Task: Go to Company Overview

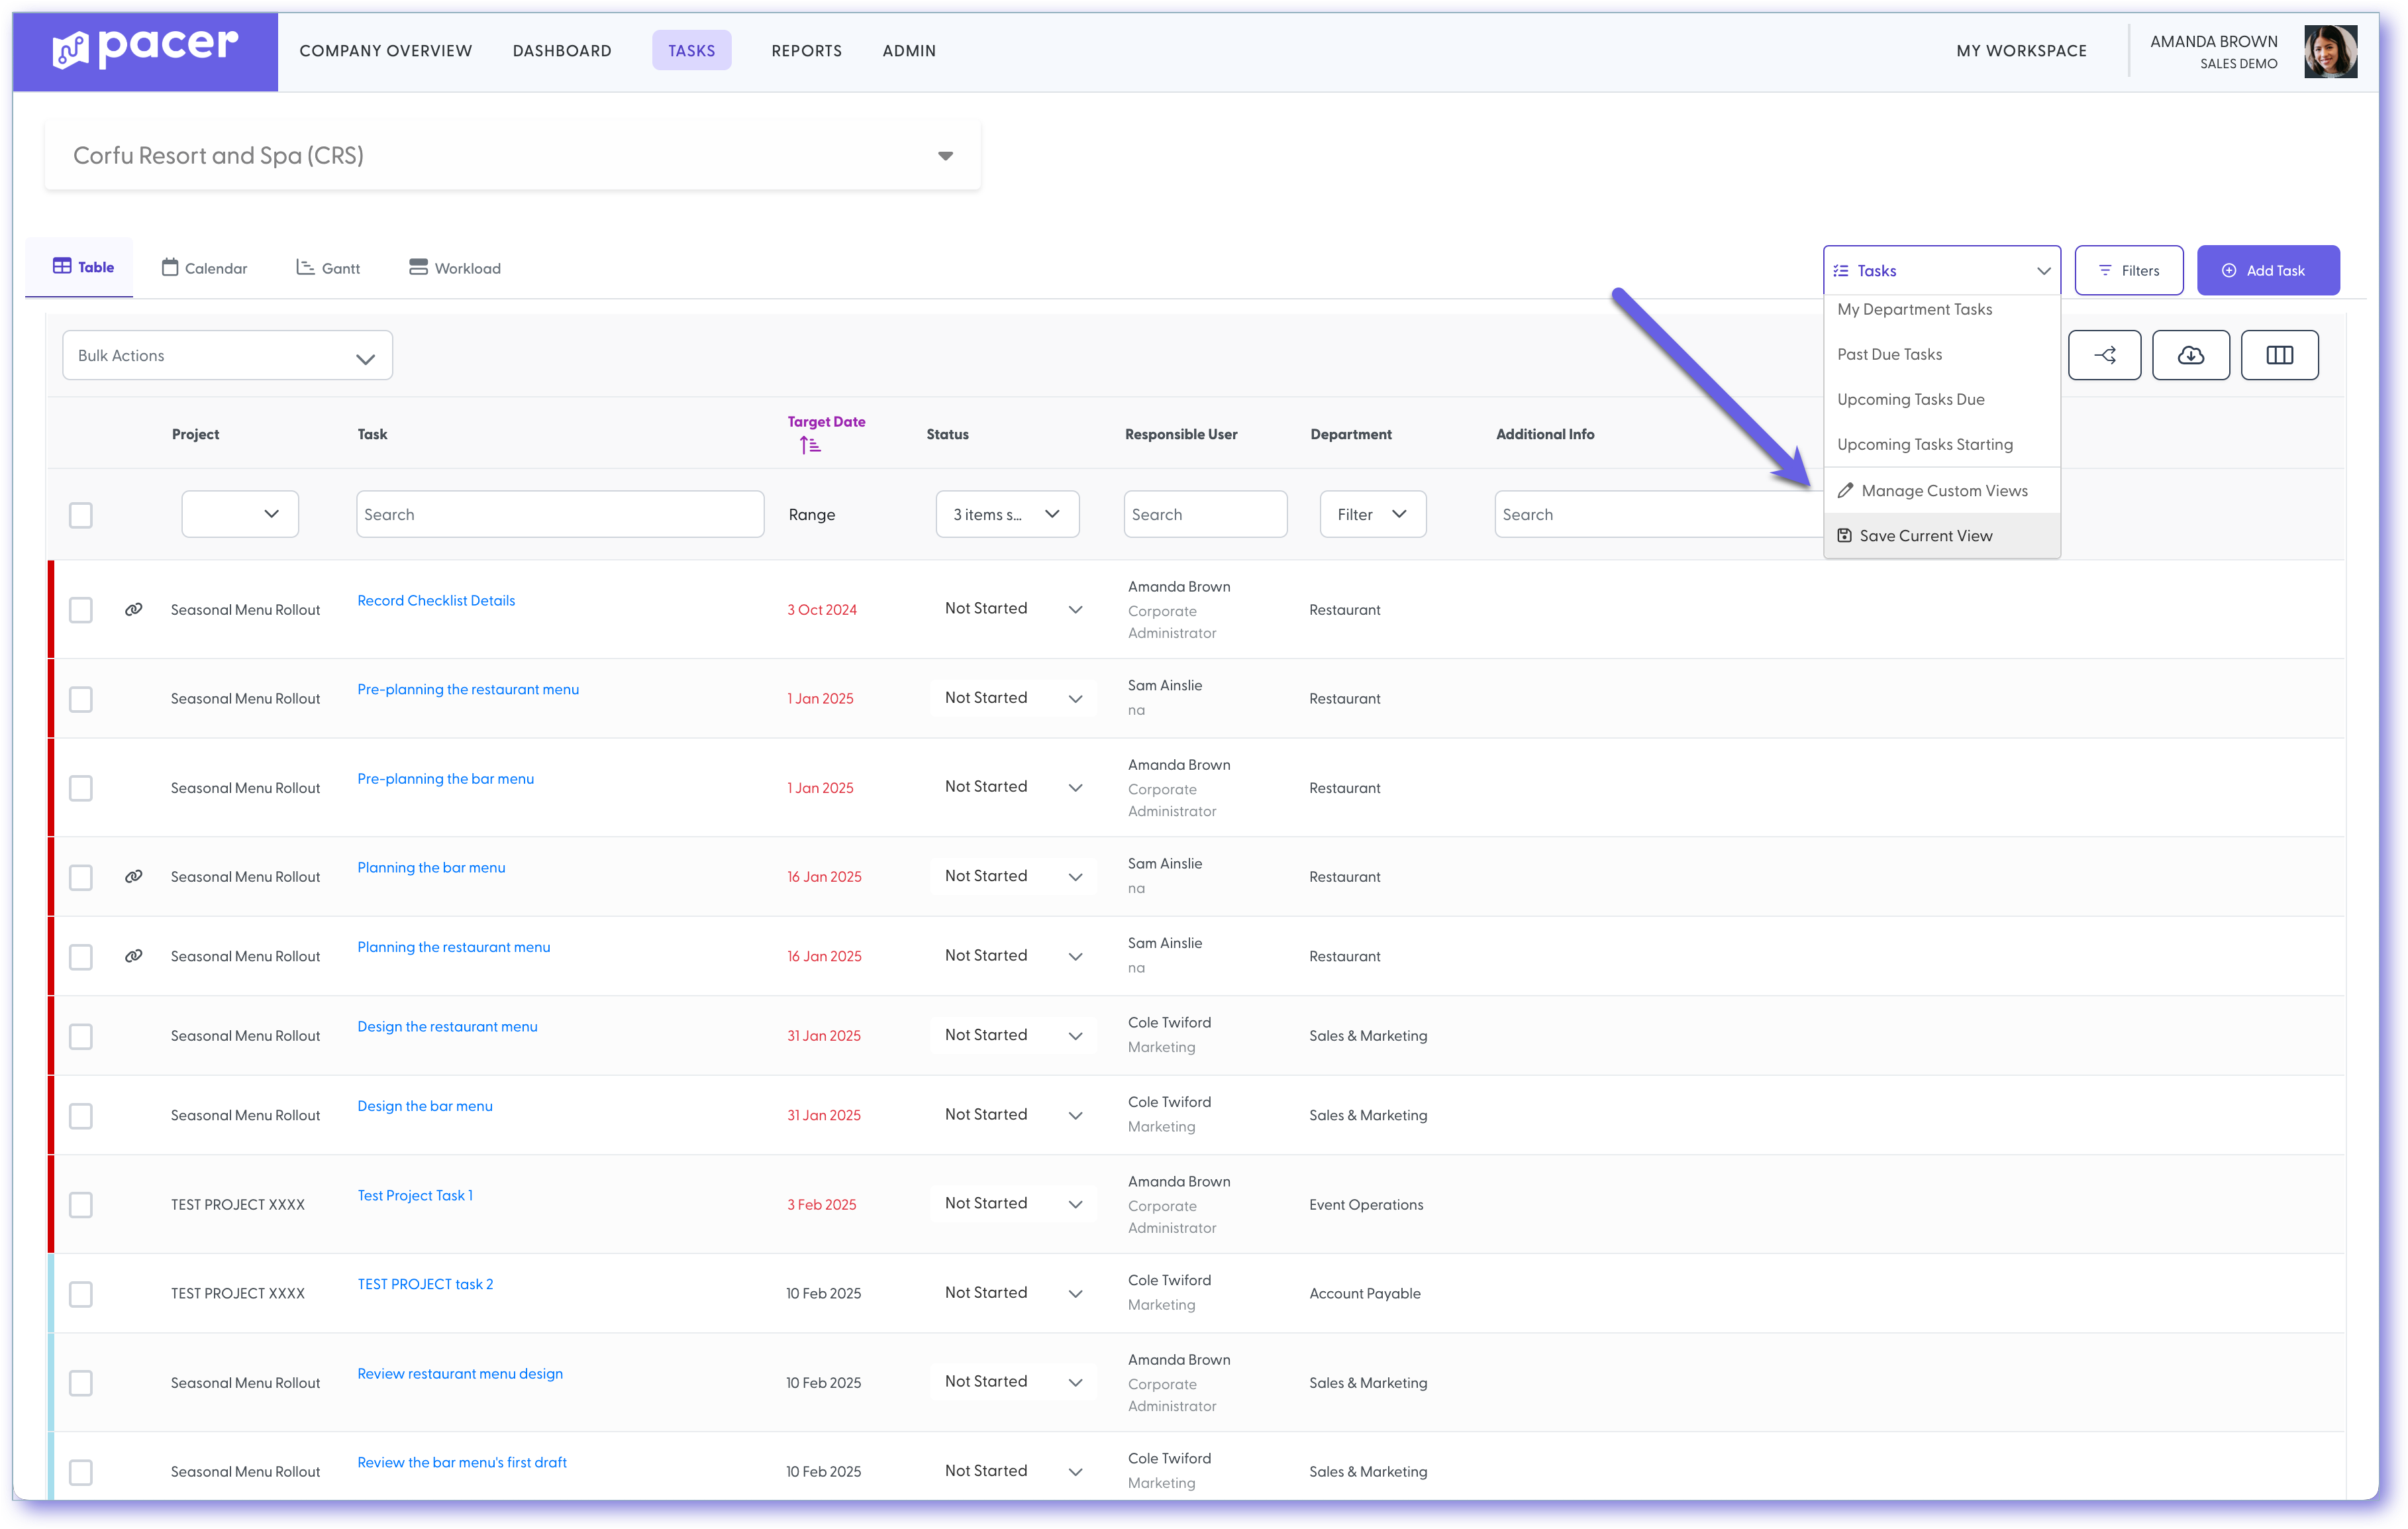Action: pos(386,51)
